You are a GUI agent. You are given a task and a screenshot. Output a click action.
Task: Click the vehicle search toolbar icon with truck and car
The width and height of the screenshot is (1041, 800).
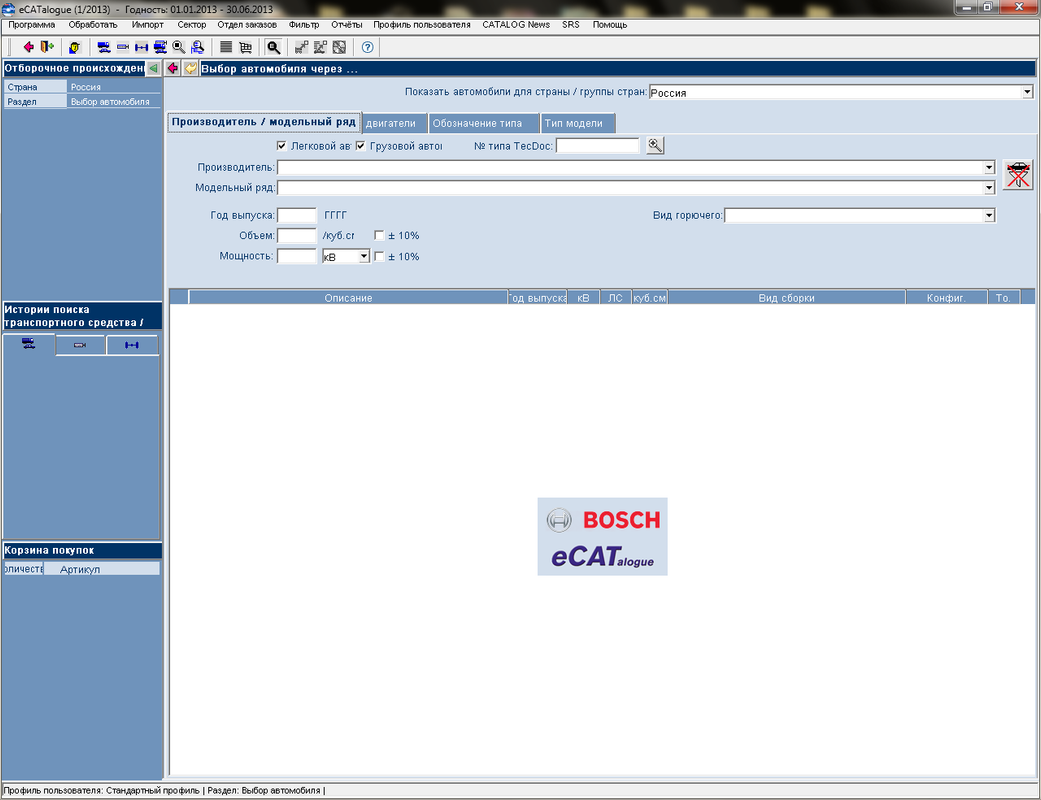coord(104,47)
